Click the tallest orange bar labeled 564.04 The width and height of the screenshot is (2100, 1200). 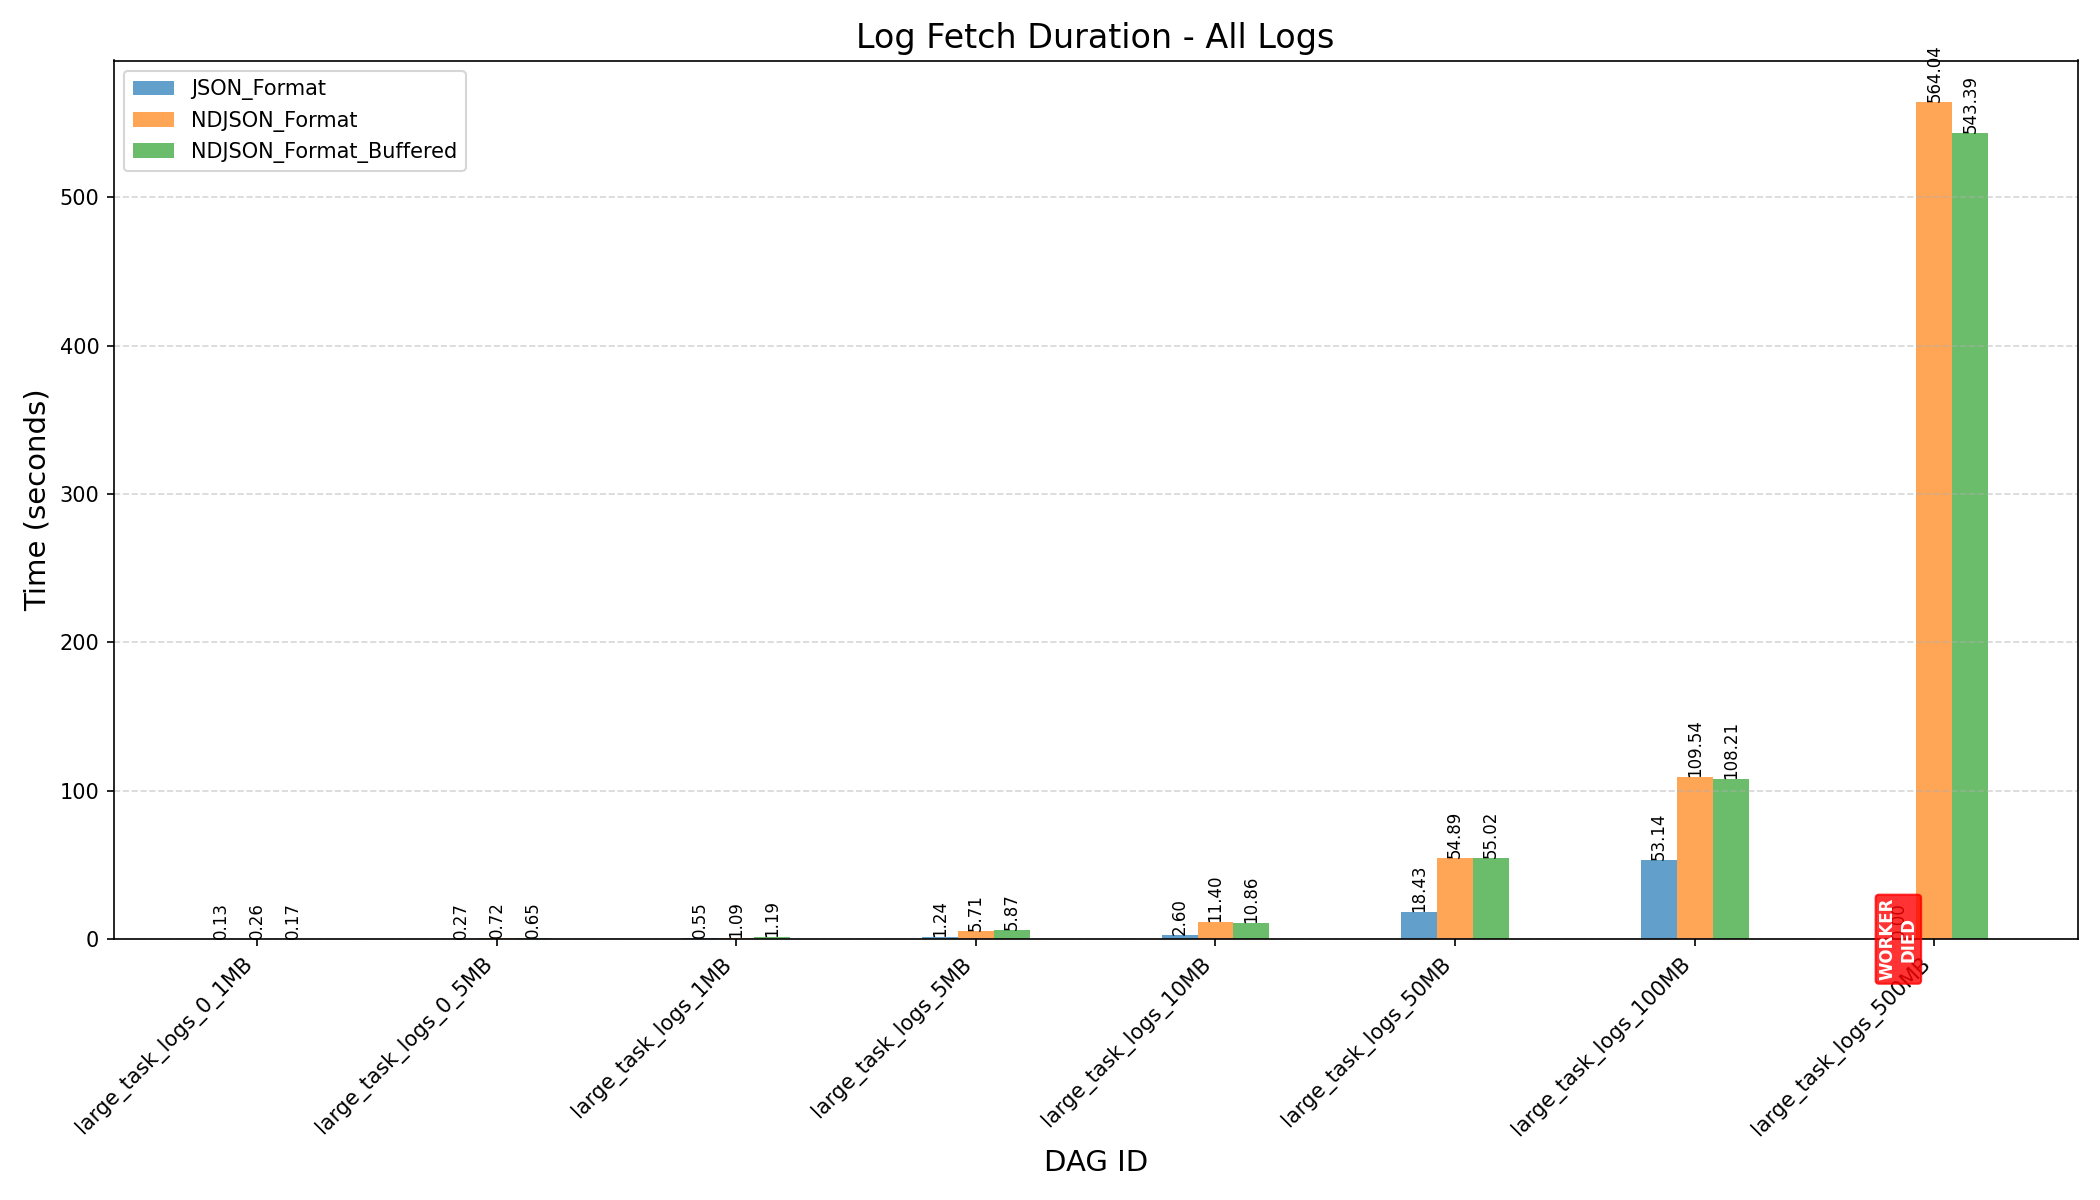1933,520
